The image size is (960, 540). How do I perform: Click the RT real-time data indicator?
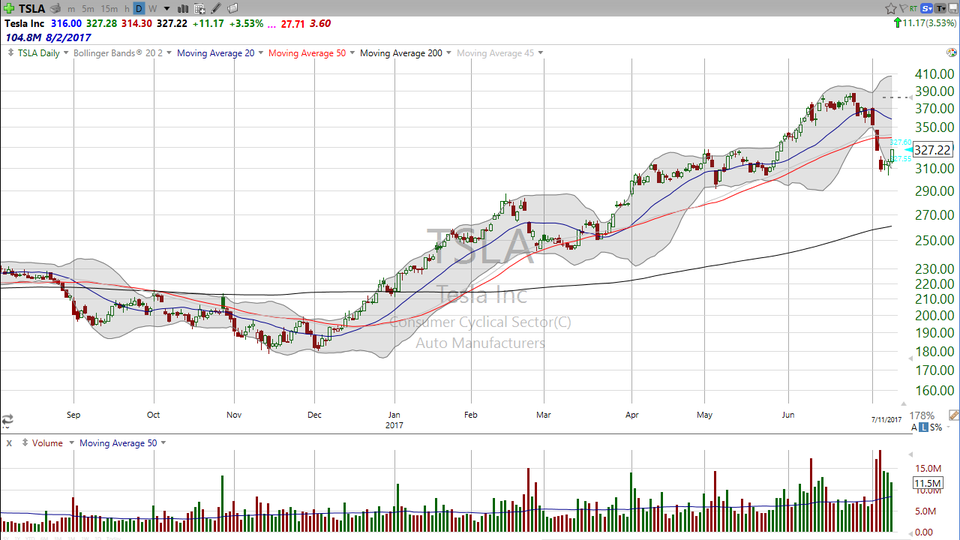tap(913, 9)
